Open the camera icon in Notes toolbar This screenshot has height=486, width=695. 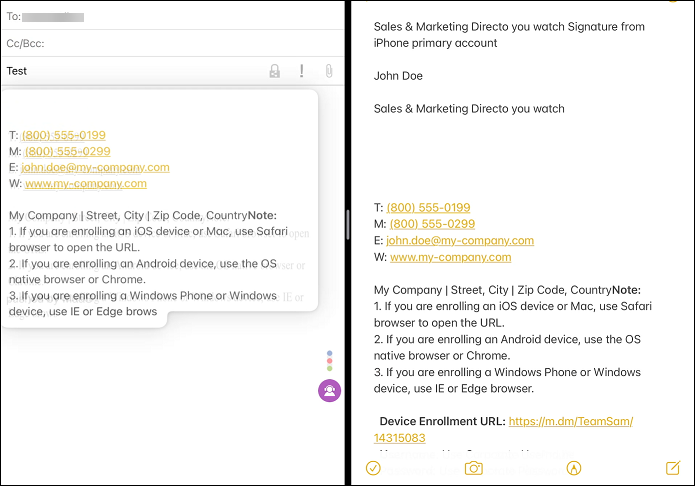tap(474, 467)
